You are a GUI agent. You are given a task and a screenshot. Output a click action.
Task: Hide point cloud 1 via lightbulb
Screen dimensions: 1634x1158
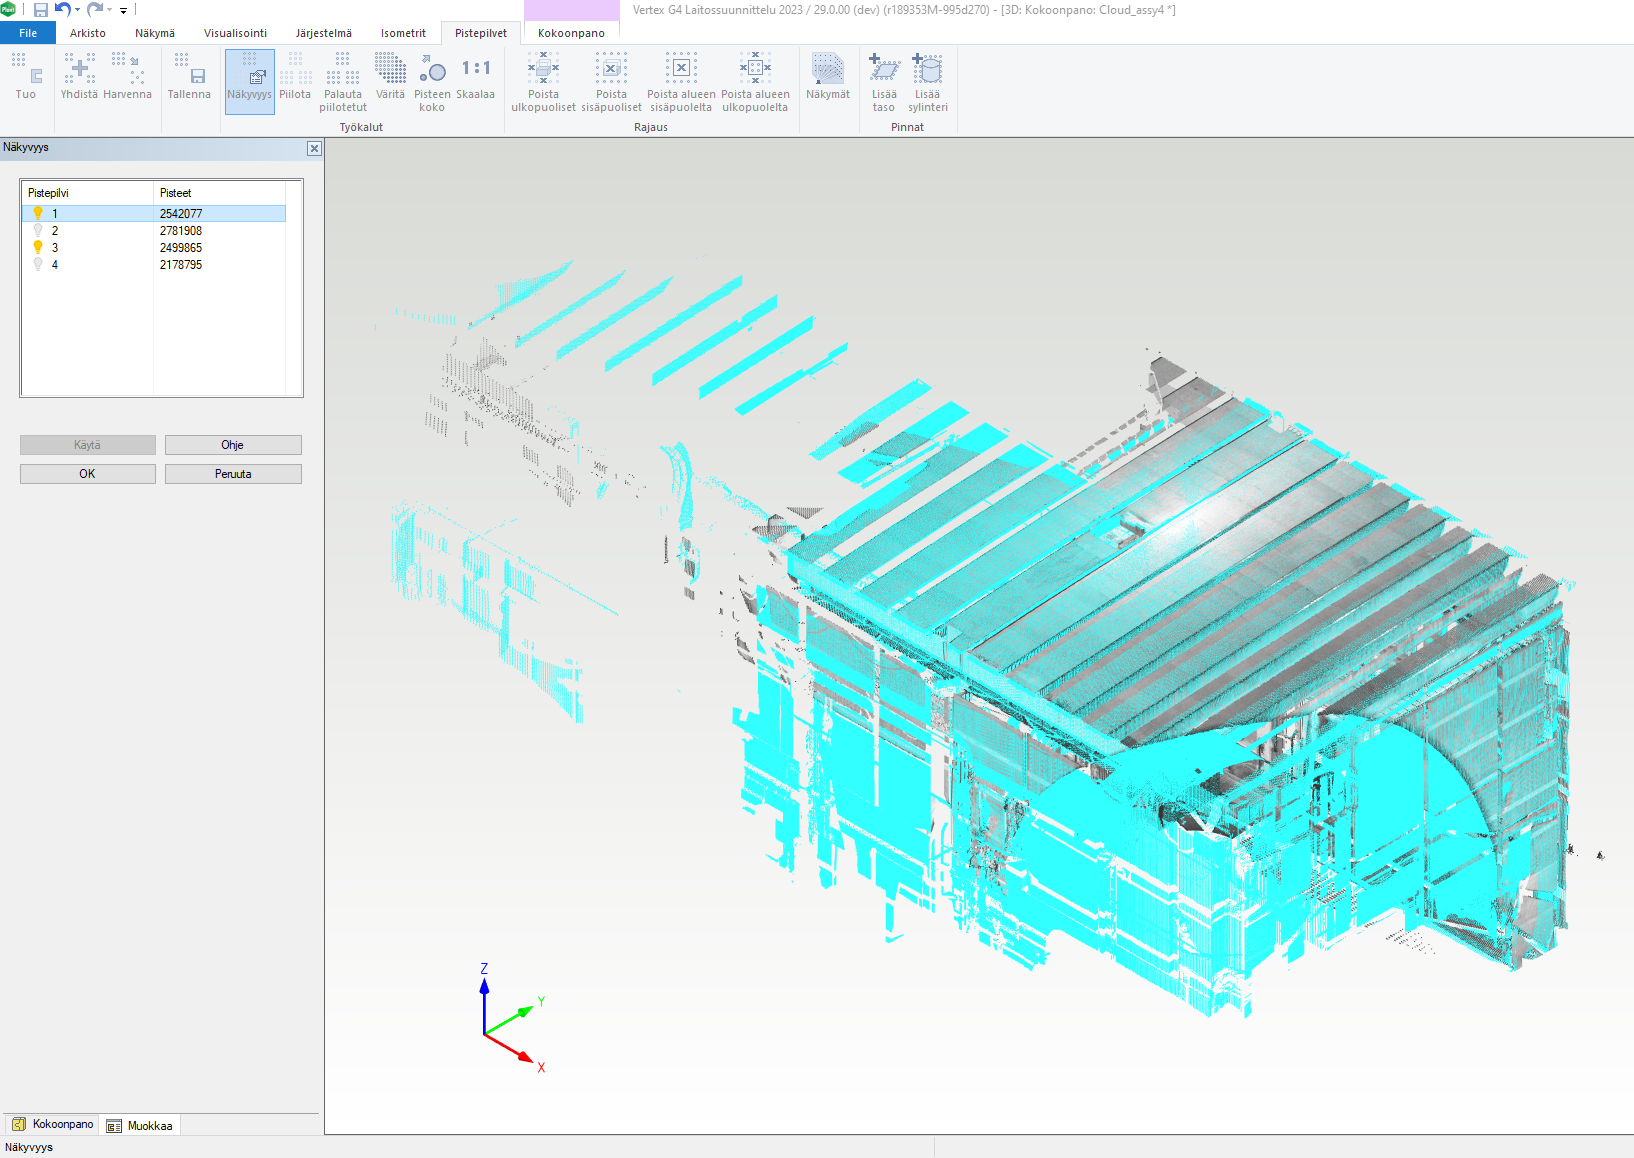pos(38,213)
